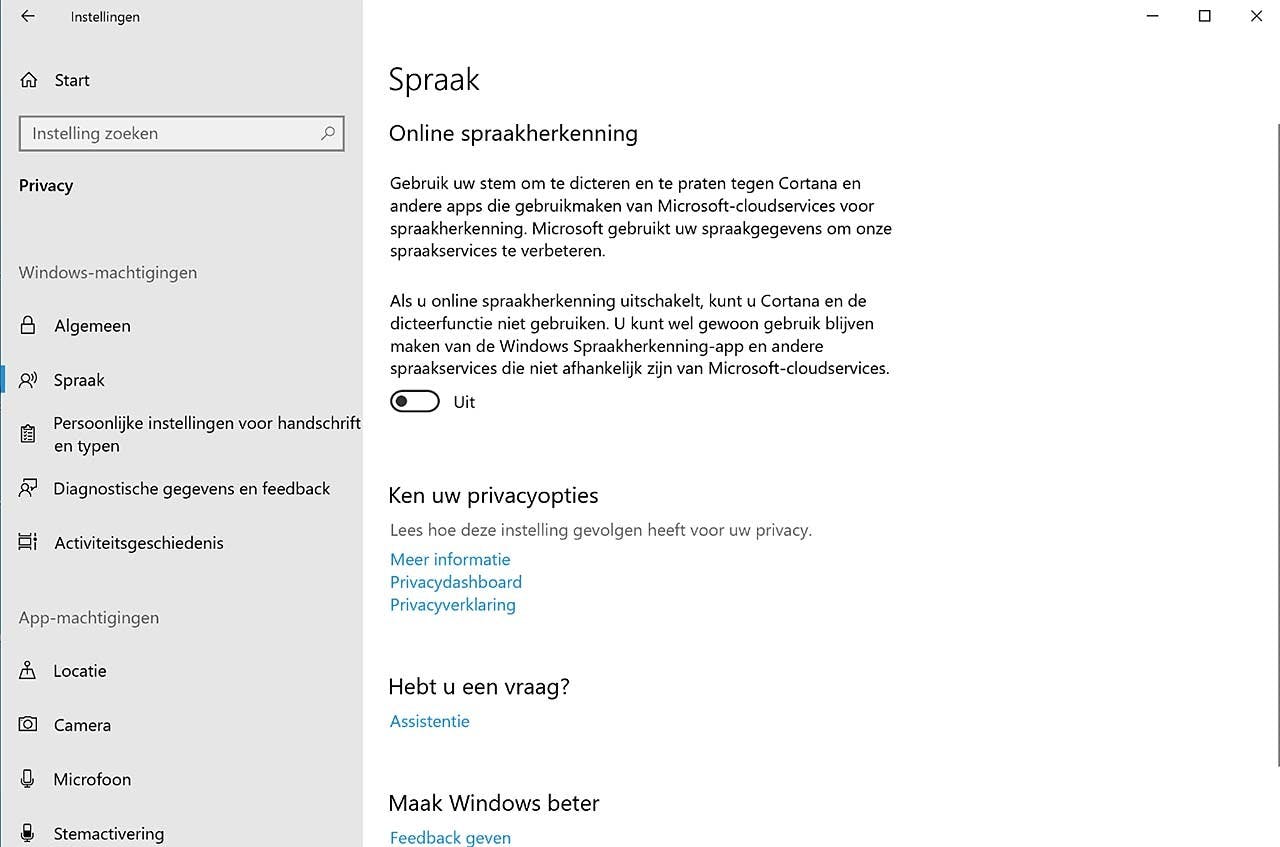Open the Stemactivering settings page
Screen dimensions: 1280x847
point(108,833)
